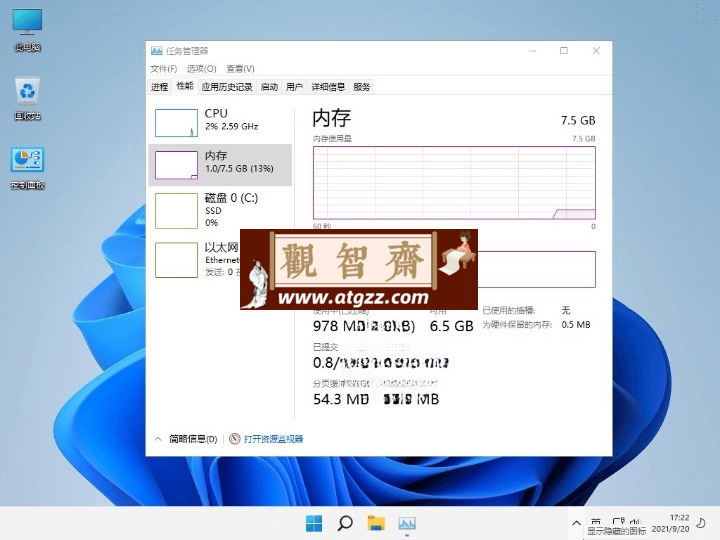Image resolution: width=720 pixels, height=540 pixels.
Task: Click the CPU mini graph thumbnail
Action: 176,123
